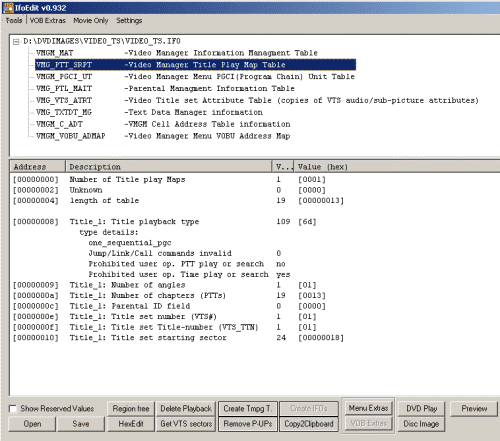Click the Delete Playback button
This screenshot has width=500, height=441.
[x=186, y=409]
